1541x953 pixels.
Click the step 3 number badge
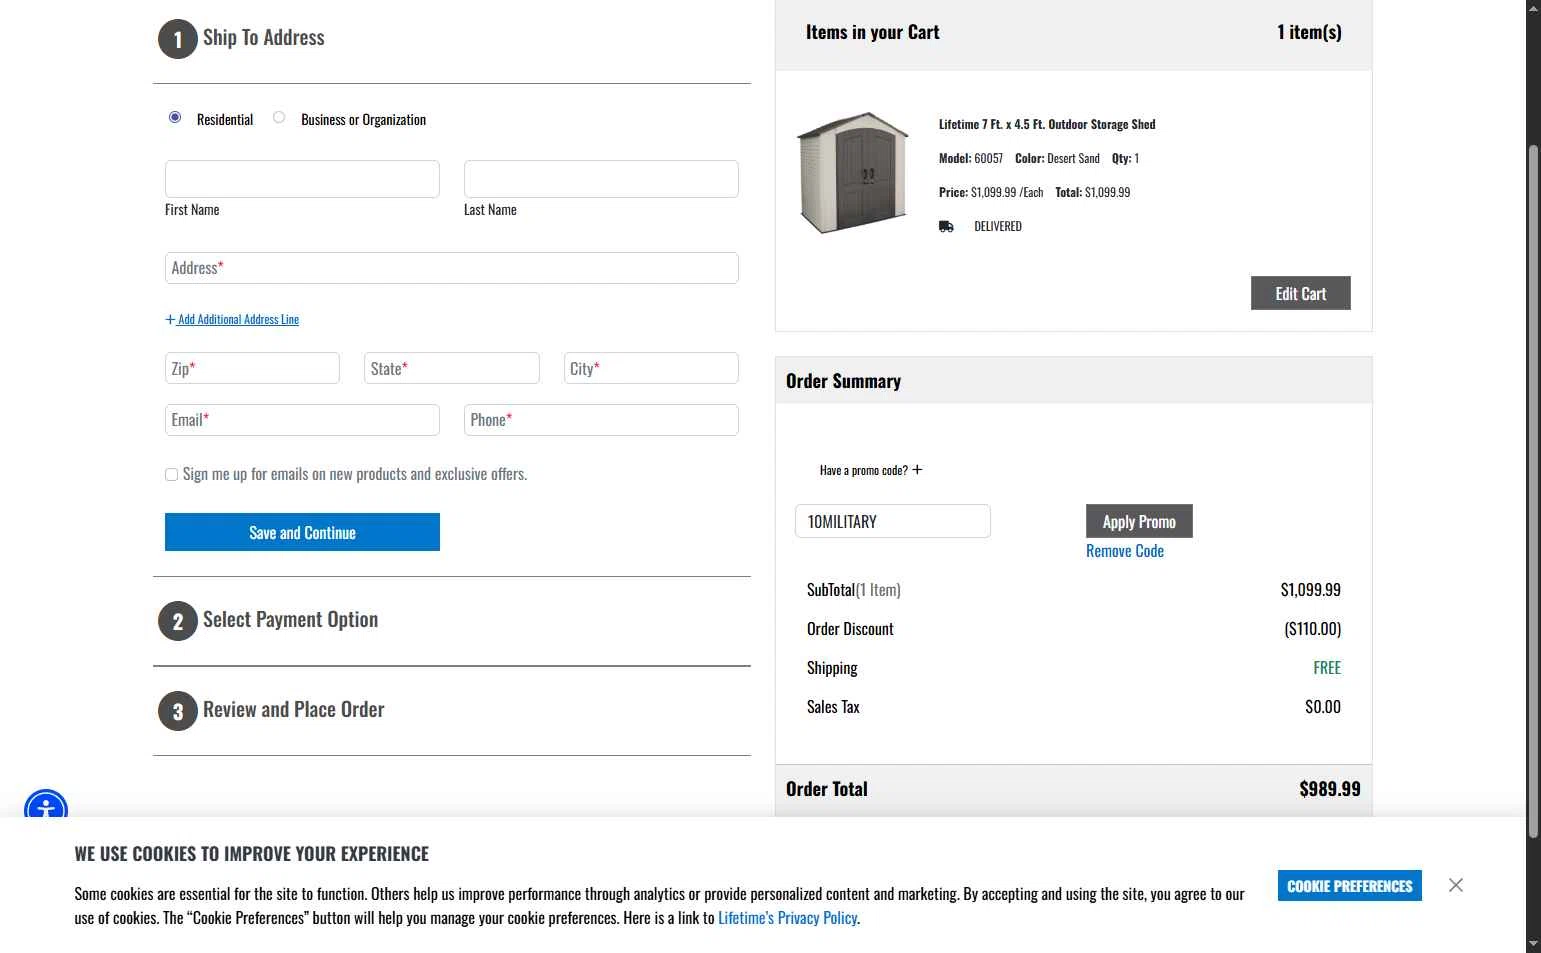178,711
